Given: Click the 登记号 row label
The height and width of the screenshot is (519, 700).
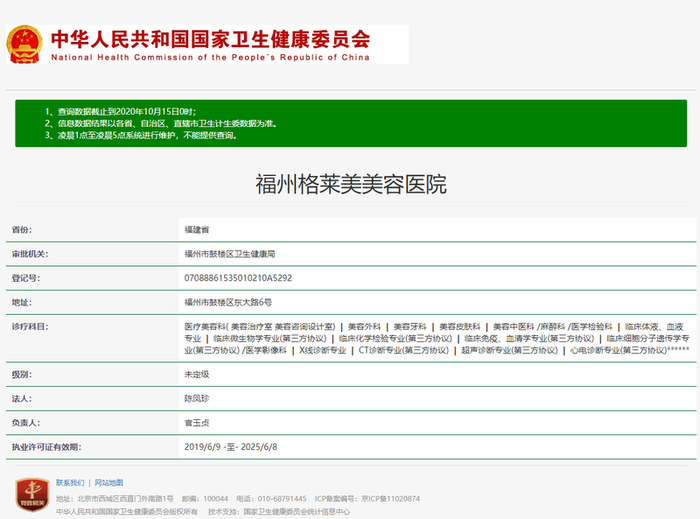Looking at the screenshot, I should pyautogui.click(x=25, y=278).
